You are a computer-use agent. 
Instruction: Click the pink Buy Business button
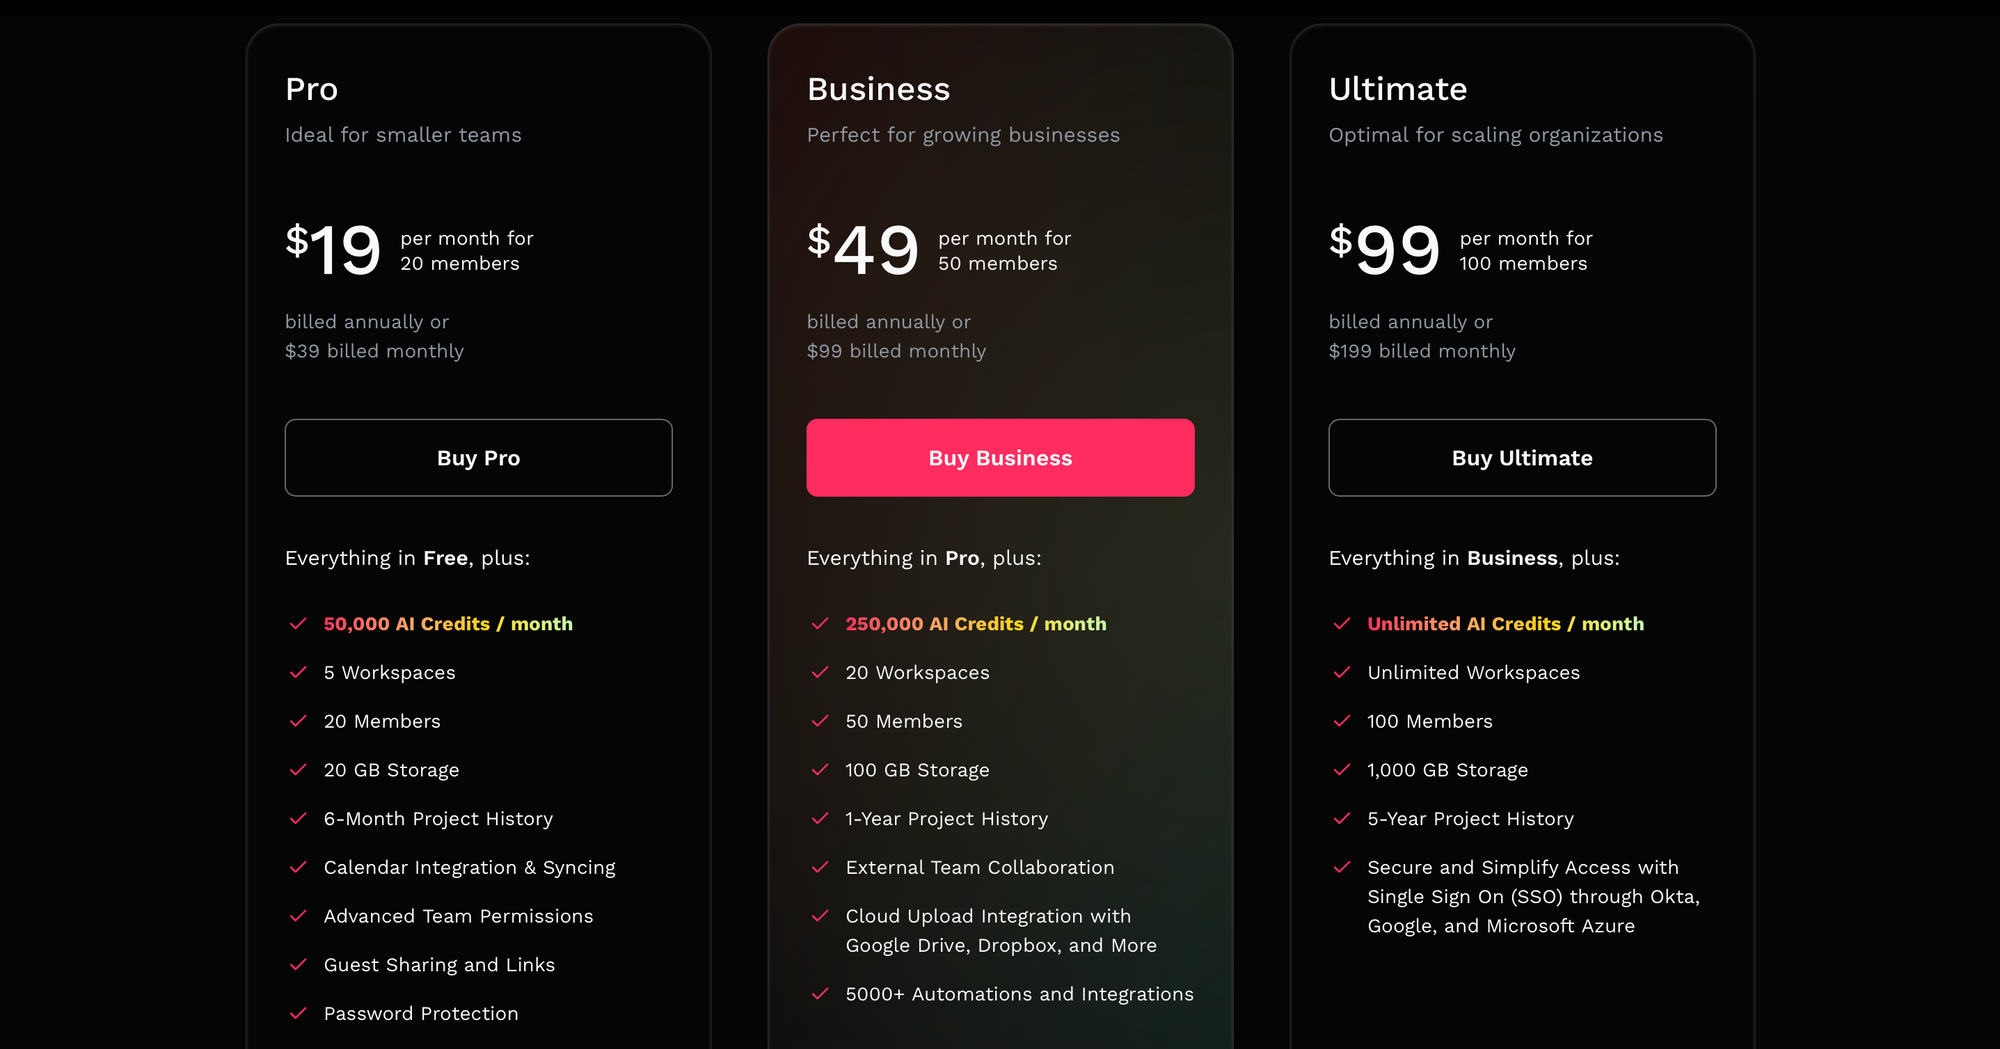[x=1000, y=457]
